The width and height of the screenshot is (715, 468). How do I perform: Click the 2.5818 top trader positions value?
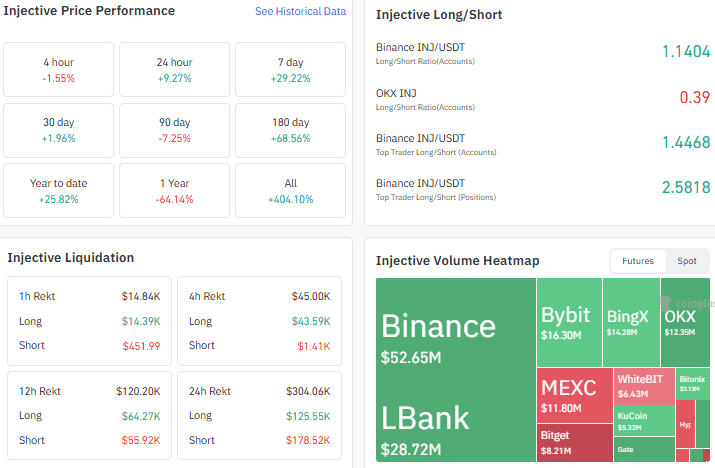[x=686, y=187]
